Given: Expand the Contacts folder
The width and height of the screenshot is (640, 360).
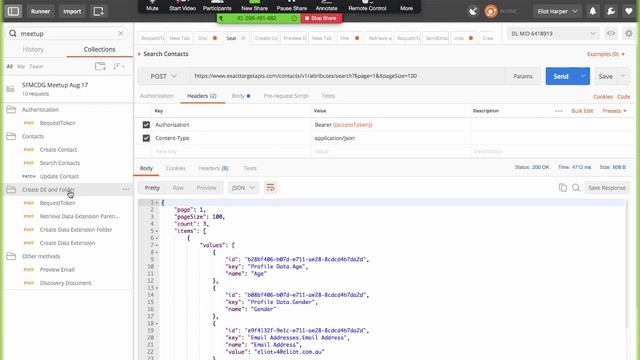Looking at the screenshot, I should [33, 136].
